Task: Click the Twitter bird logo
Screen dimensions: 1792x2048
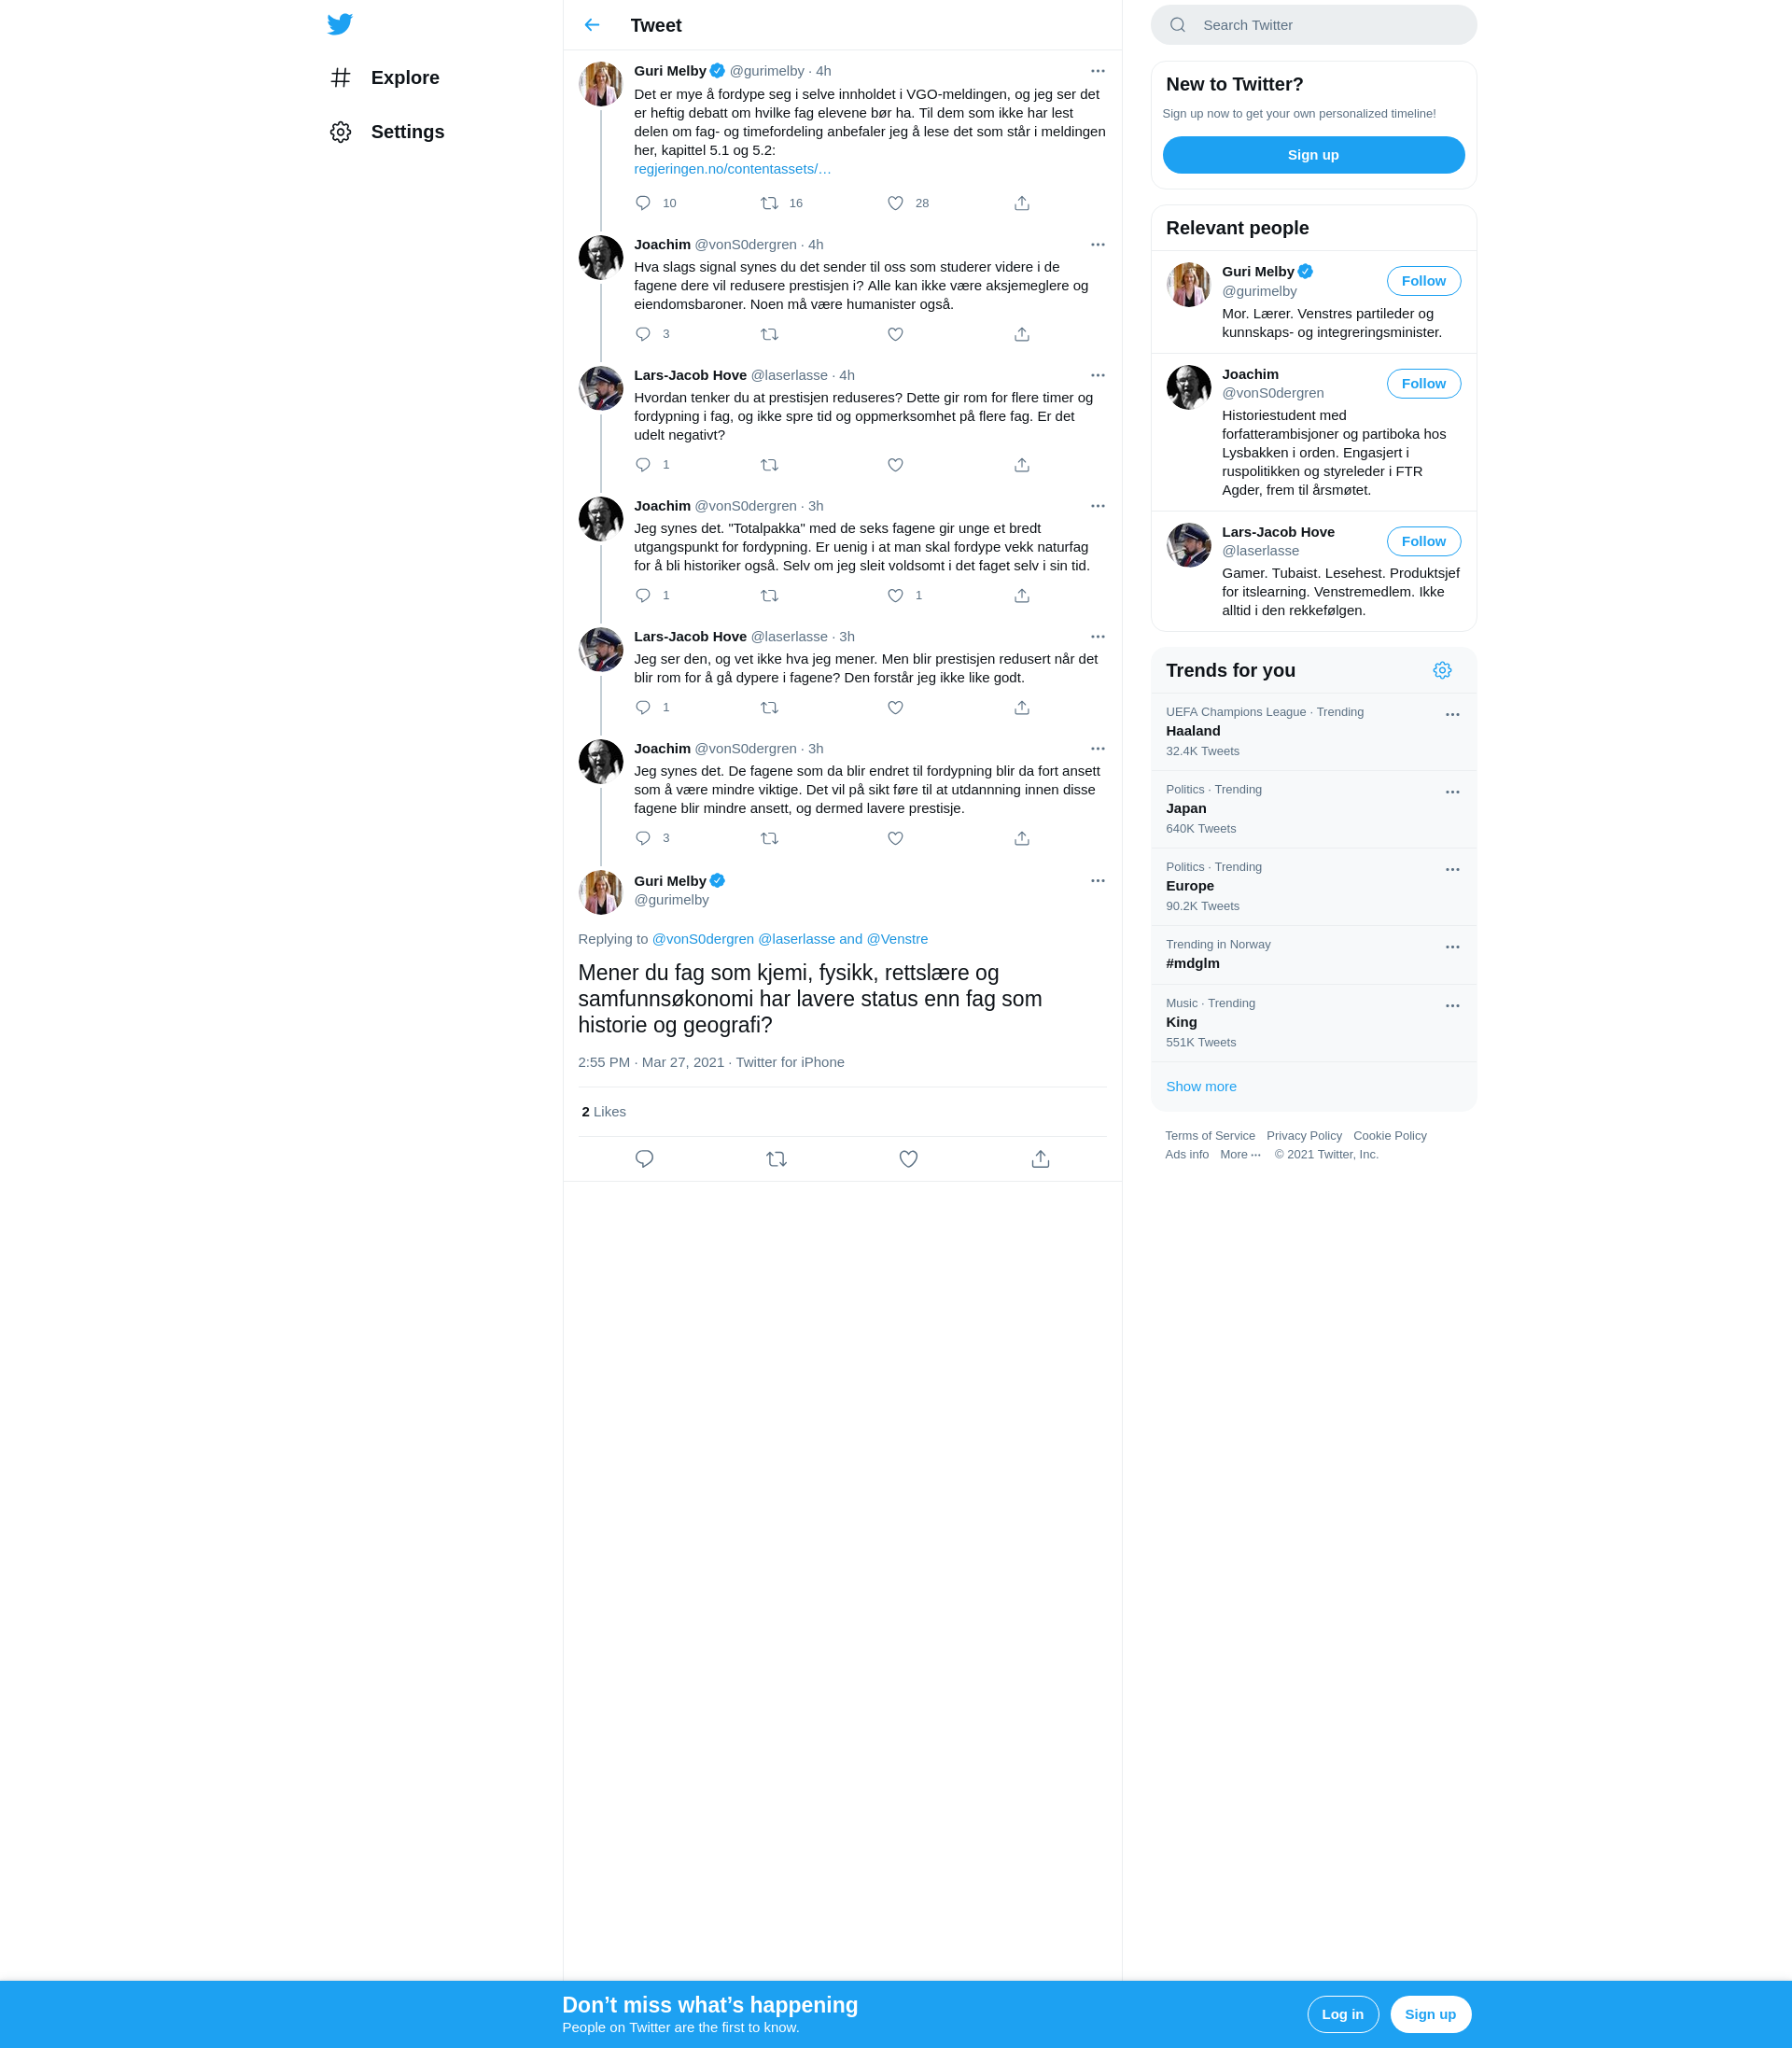Action: [340, 24]
